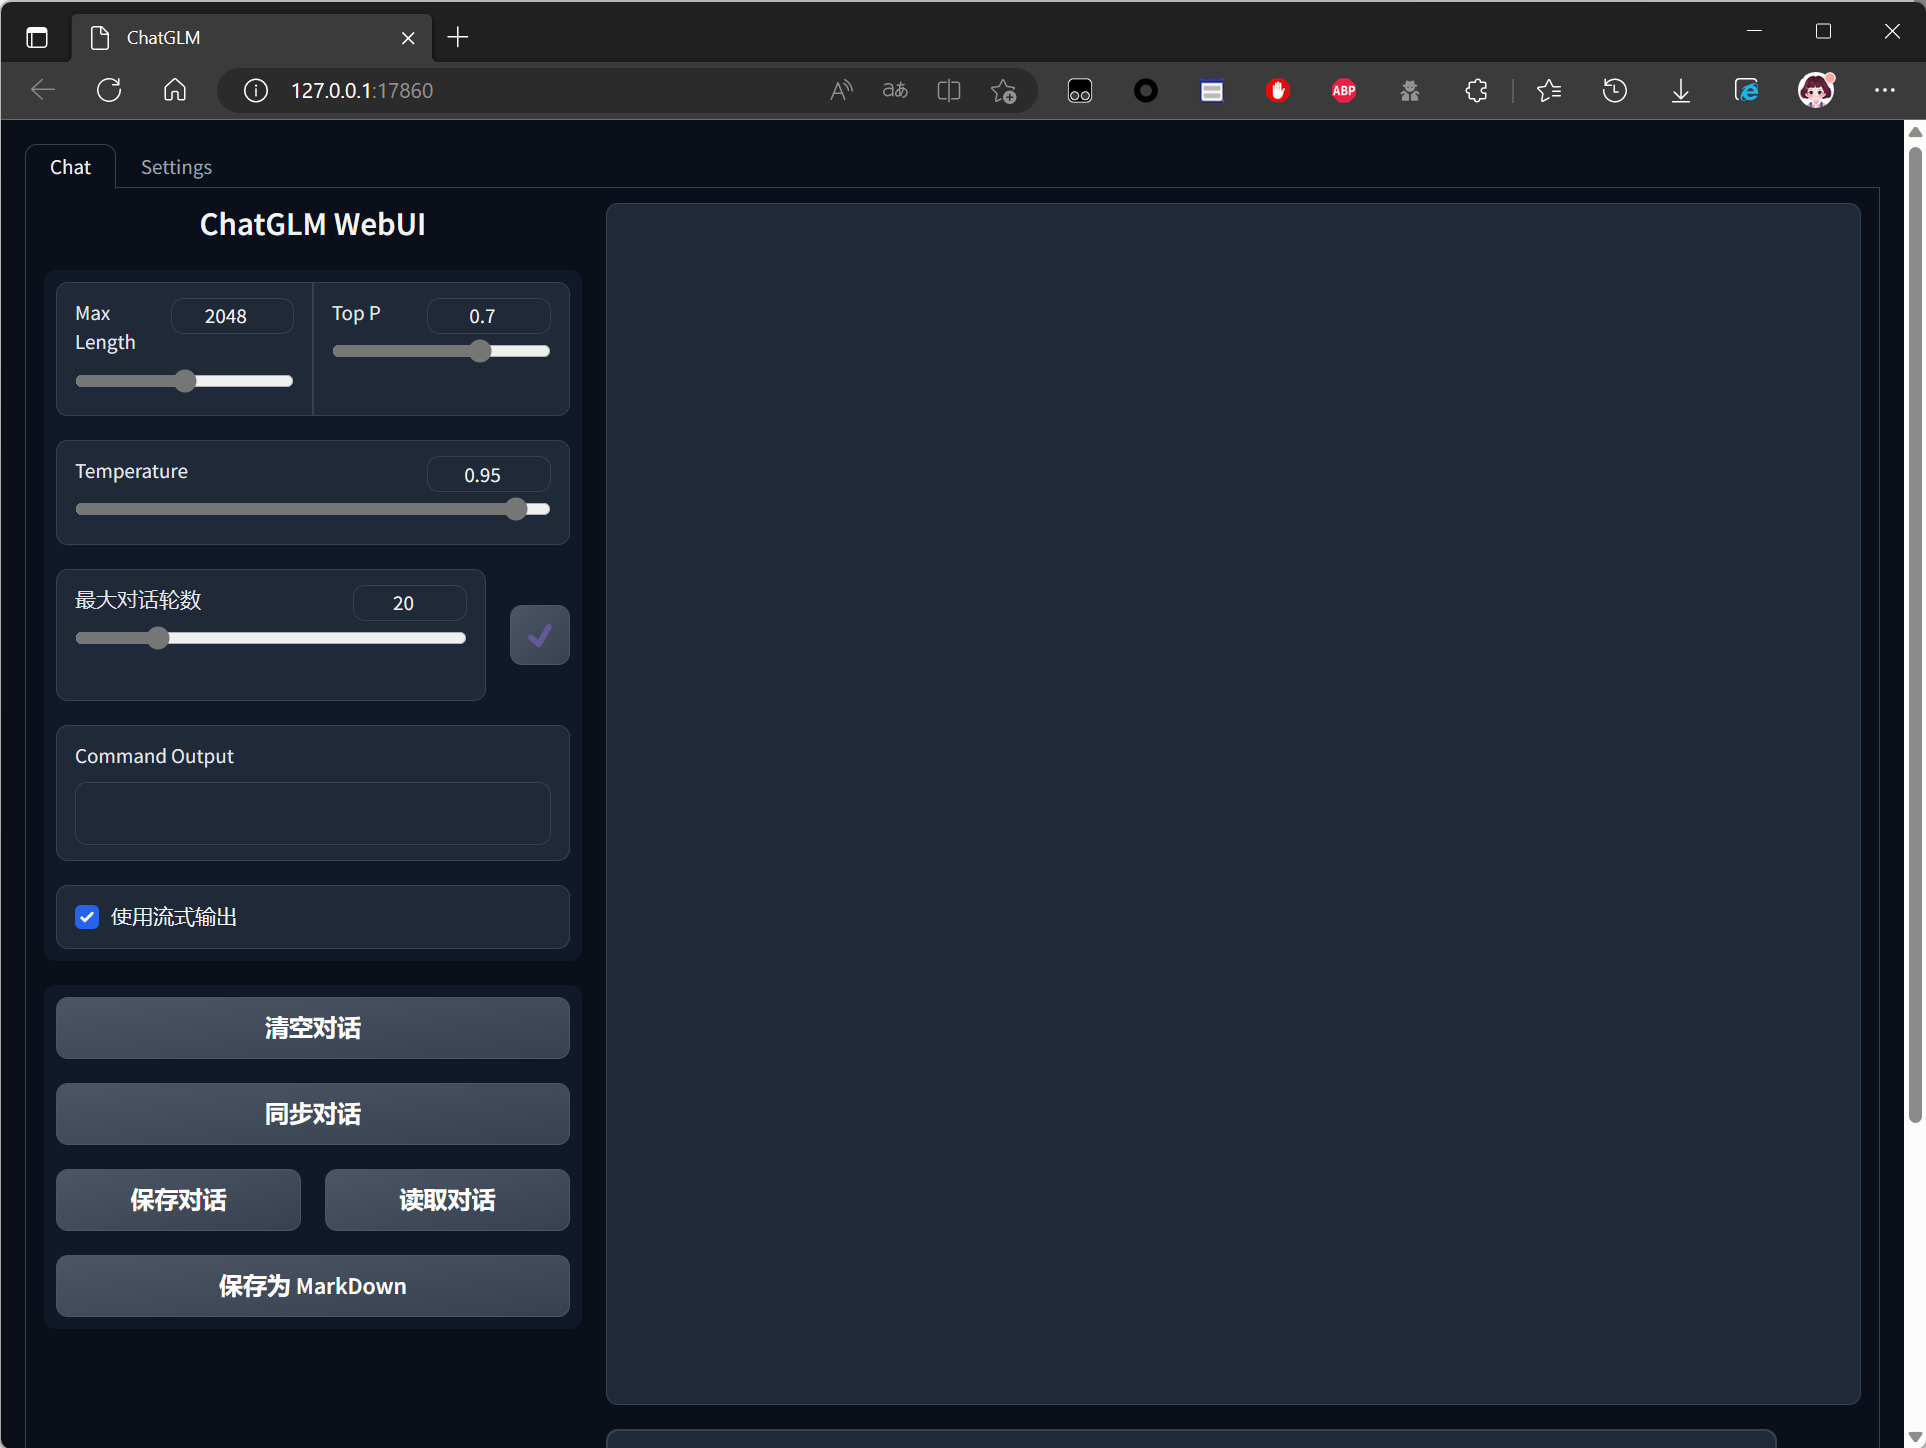The height and width of the screenshot is (1448, 1926).
Task: Open the Edge Settings and more menu
Action: pyautogui.click(x=1884, y=90)
